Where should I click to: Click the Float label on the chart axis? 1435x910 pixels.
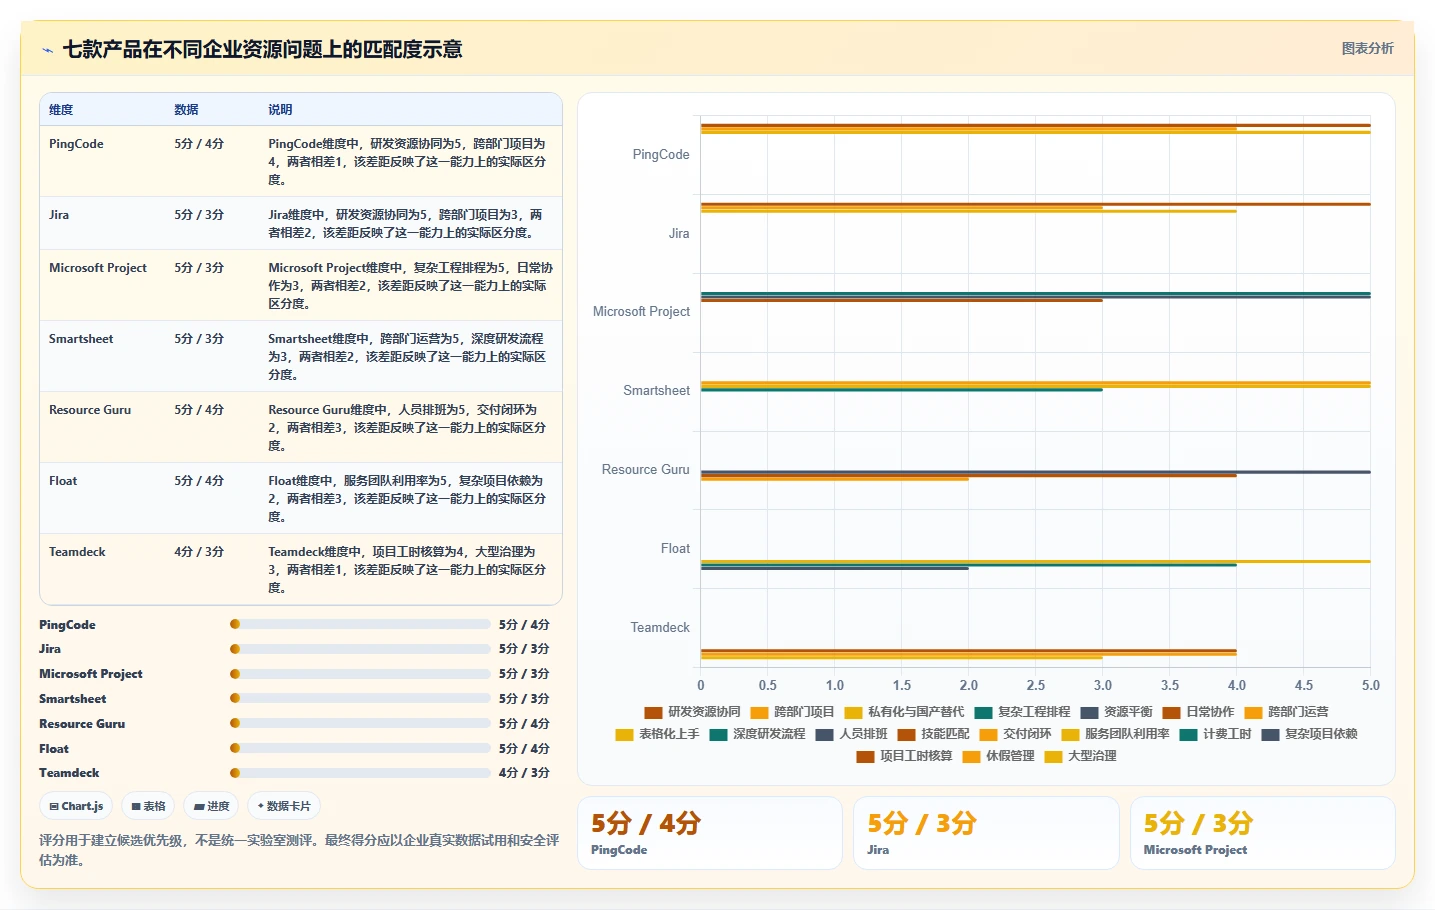tap(675, 549)
